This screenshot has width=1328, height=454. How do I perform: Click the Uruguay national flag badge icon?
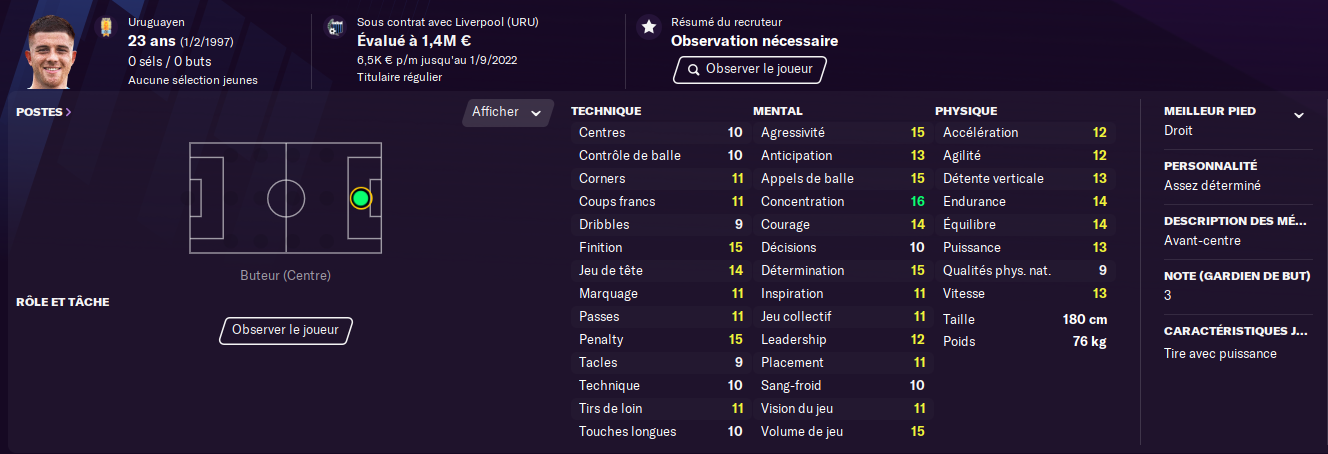104,27
